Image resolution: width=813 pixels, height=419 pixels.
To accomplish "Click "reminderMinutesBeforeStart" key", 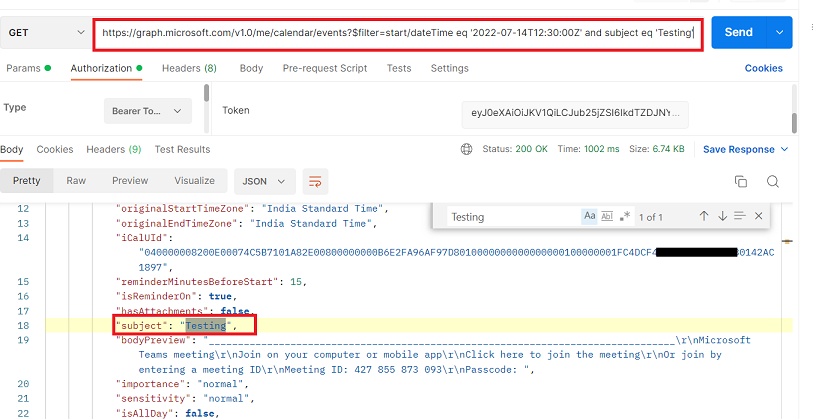I will (x=197, y=282).
